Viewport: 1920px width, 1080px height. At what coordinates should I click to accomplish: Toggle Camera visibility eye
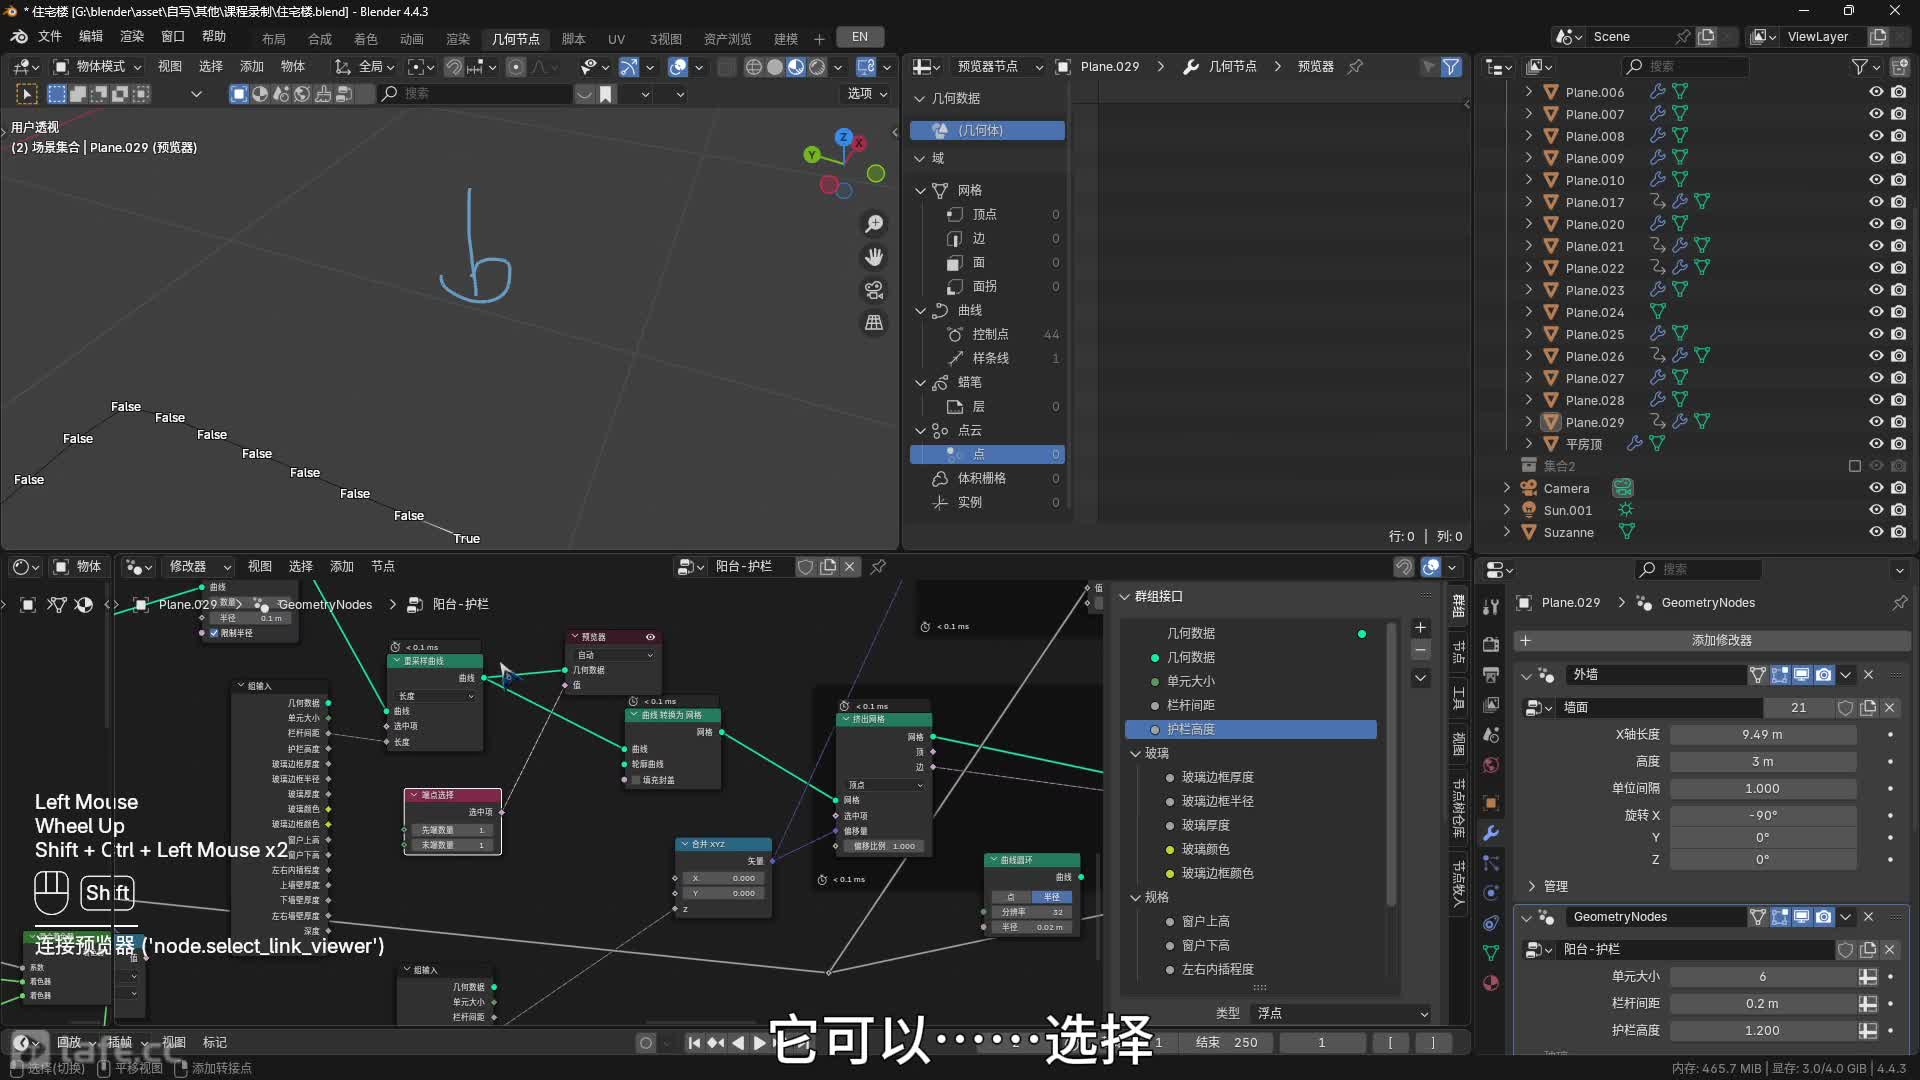coord(1876,489)
